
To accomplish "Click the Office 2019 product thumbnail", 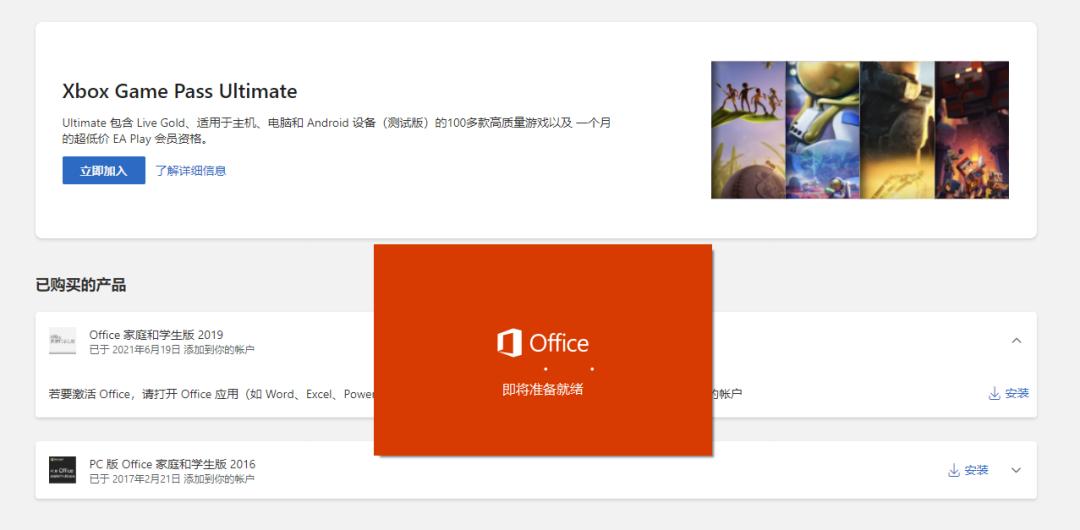I will coord(62,341).
